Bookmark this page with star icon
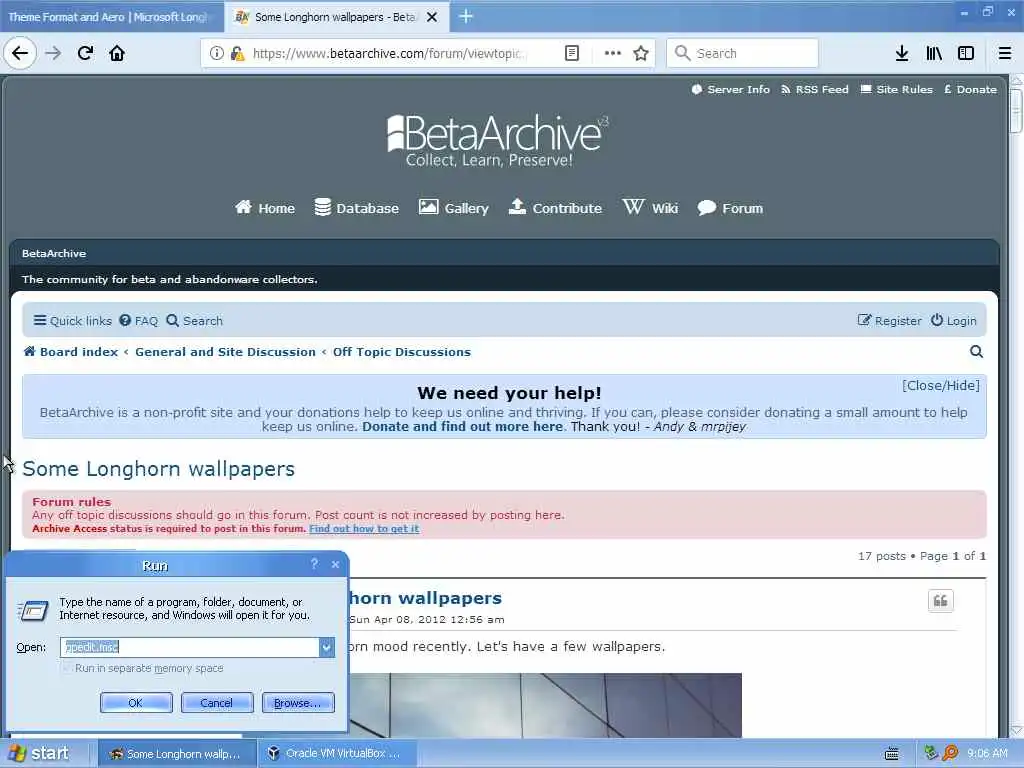1024x768 pixels. pos(641,54)
